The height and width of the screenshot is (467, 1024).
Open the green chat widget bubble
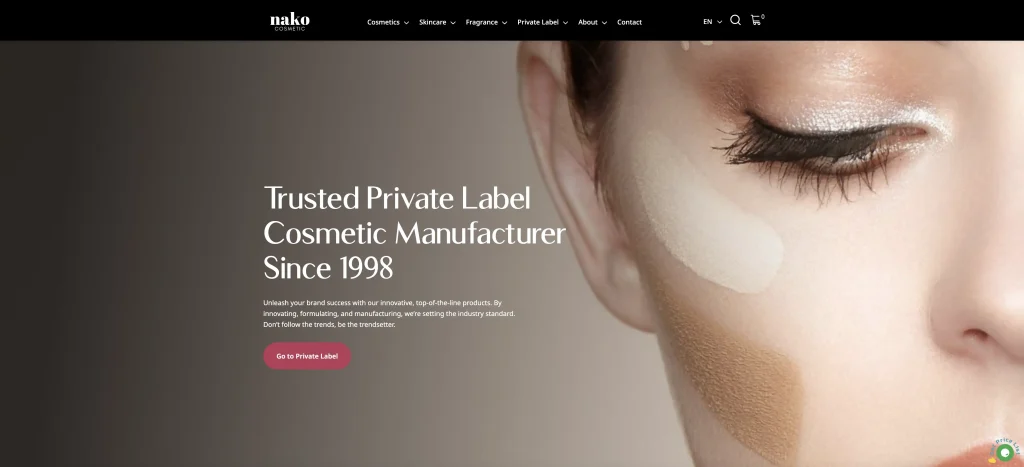pyautogui.click(x=1005, y=453)
